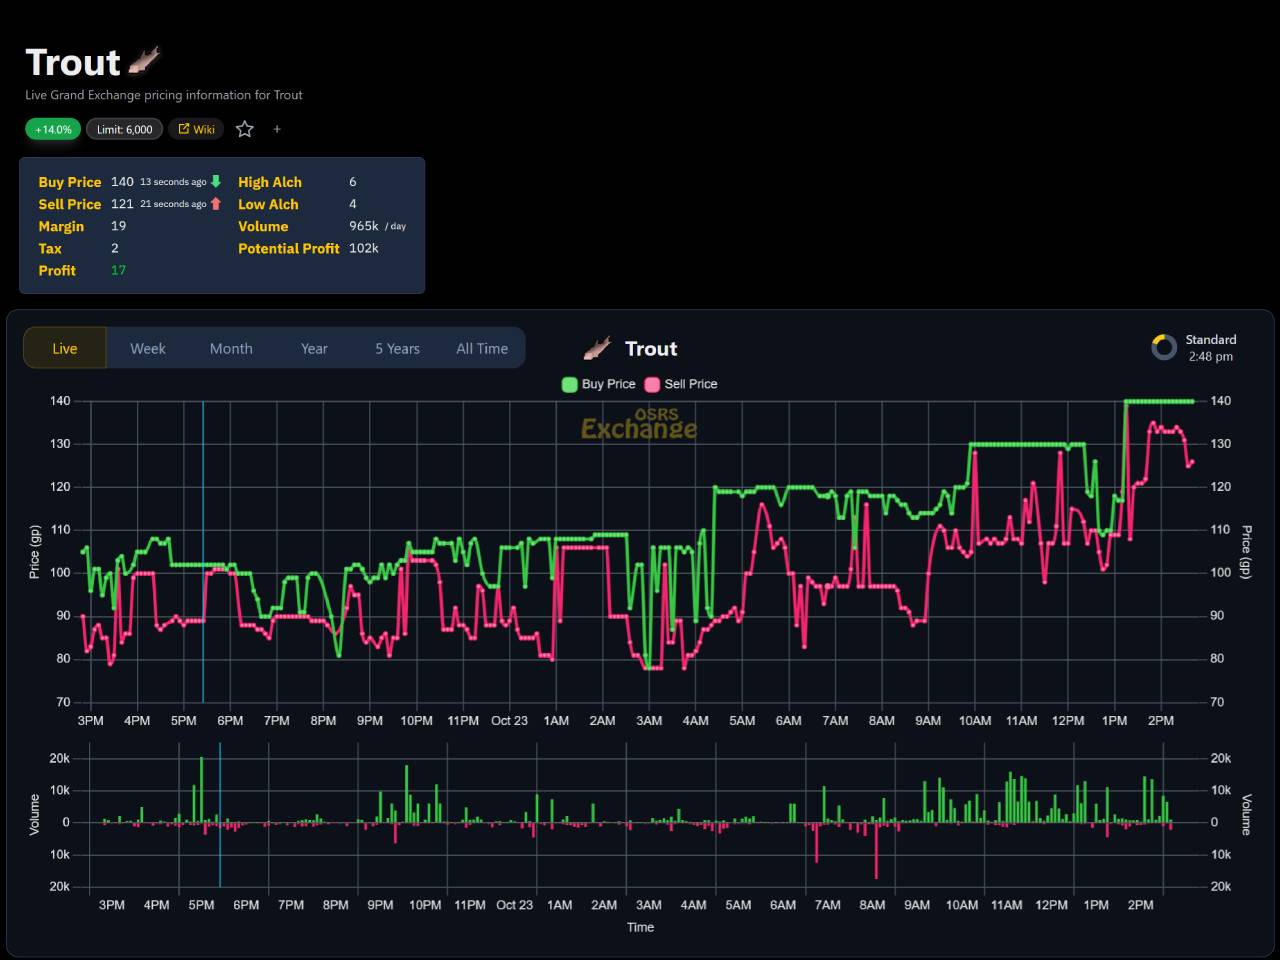Image resolution: width=1280 pixels, height=960 pixels.
Task: Switch to the Week timeframe tab
Action: tap(148, 348)
